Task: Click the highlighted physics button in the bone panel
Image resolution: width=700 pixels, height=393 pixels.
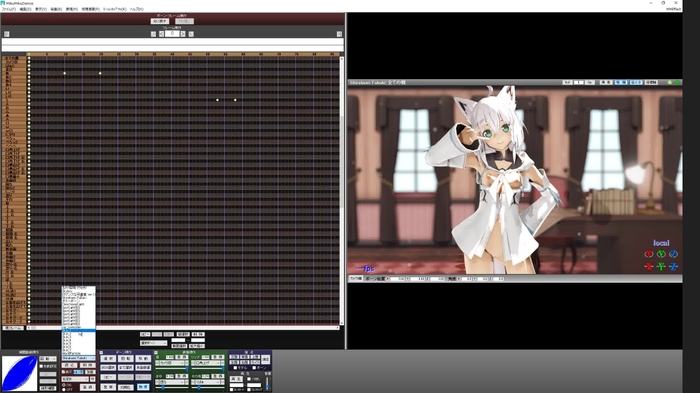Action: click(x=143, y=387)
